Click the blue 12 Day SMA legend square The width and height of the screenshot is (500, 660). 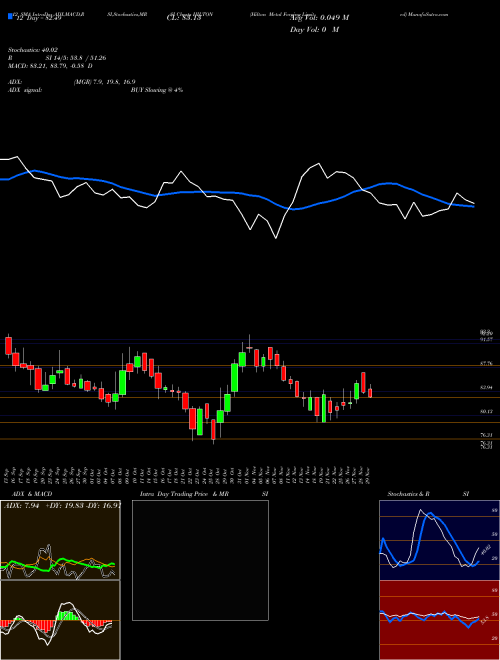[10, 16]
